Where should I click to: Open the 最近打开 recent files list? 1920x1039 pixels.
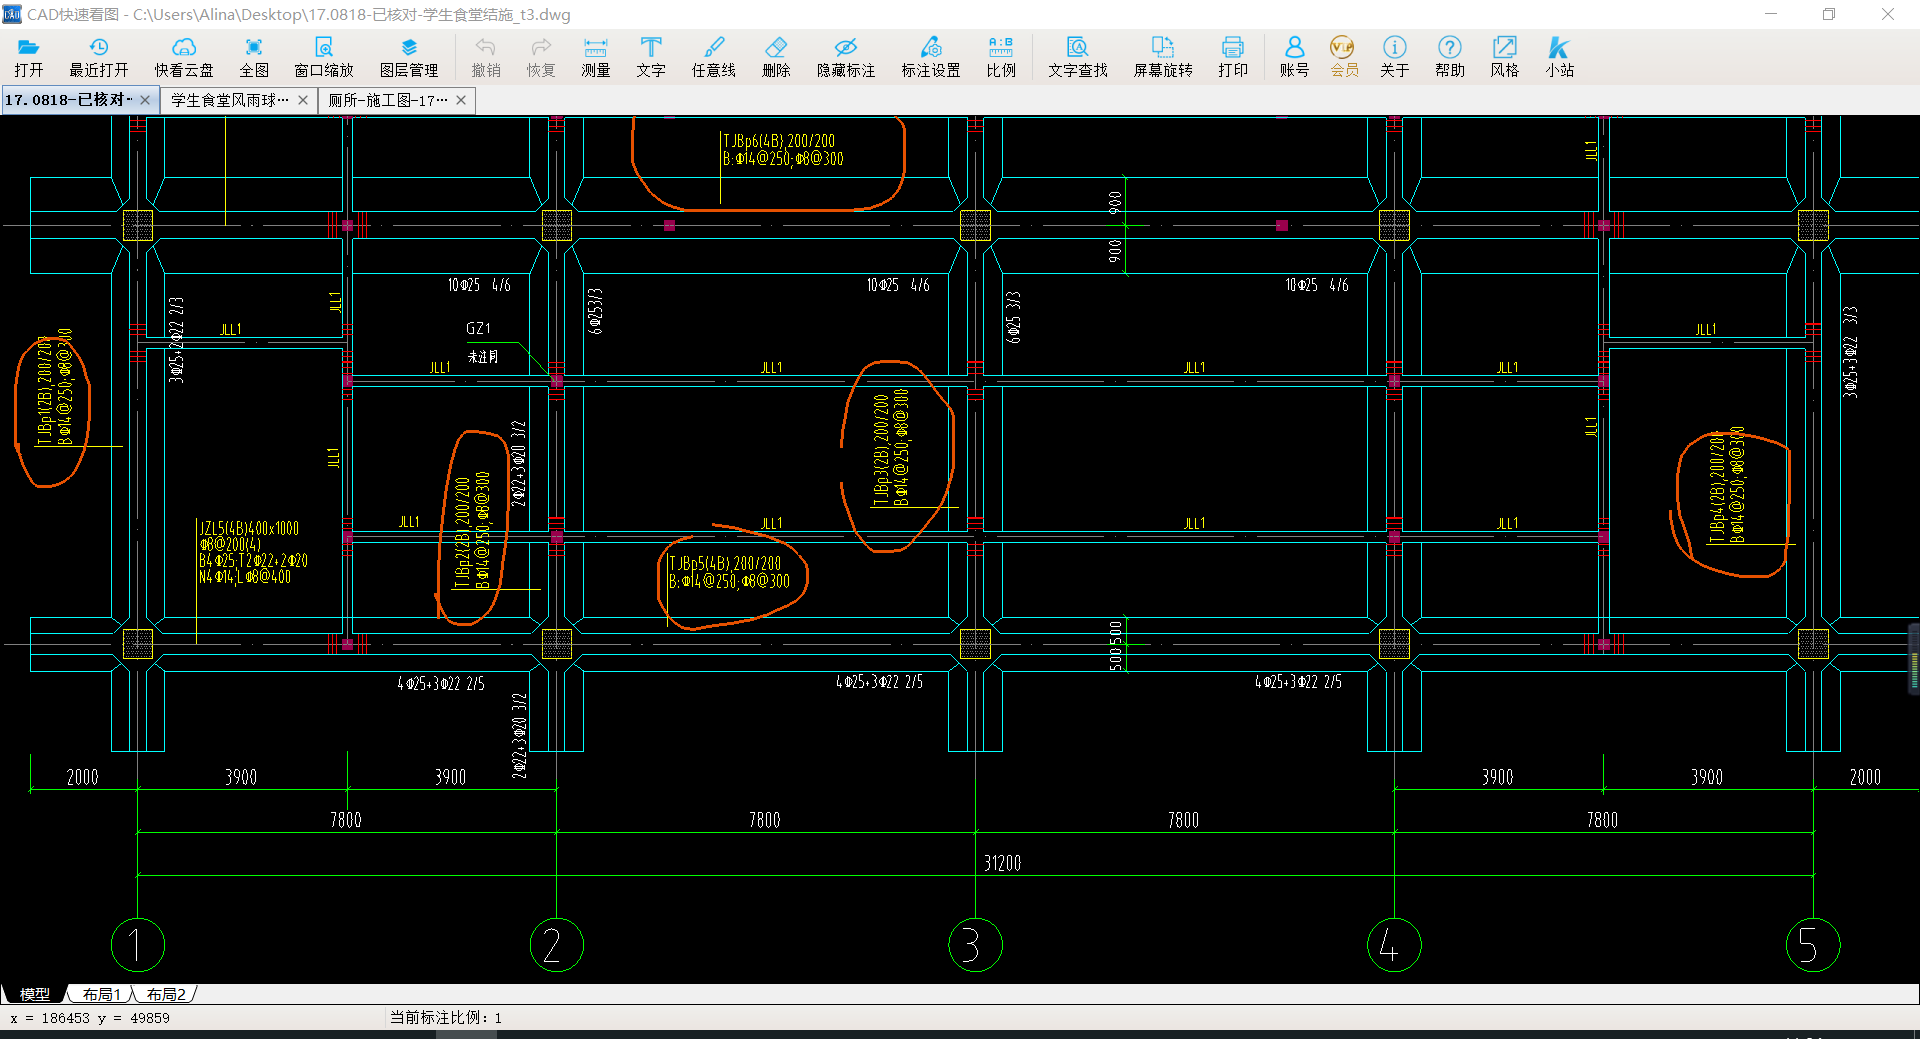tap(99, 57)
